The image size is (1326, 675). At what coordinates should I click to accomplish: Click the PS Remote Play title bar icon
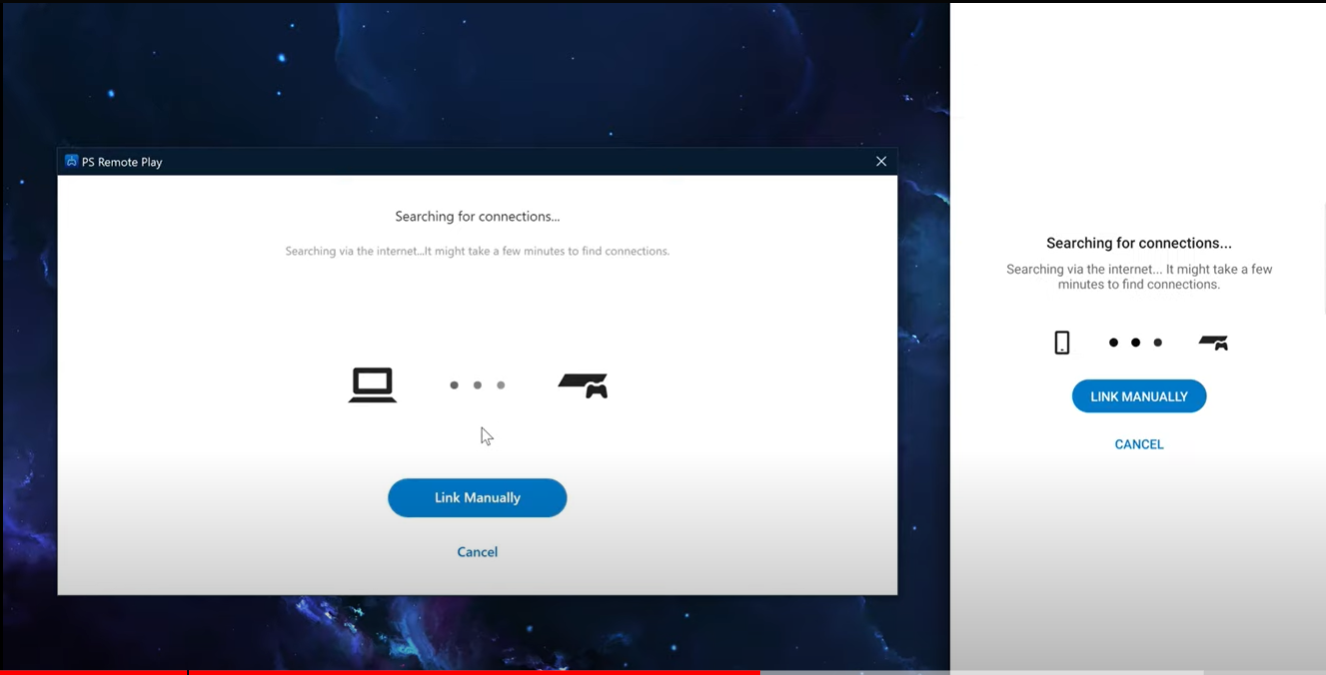click(x=71, y=161)
